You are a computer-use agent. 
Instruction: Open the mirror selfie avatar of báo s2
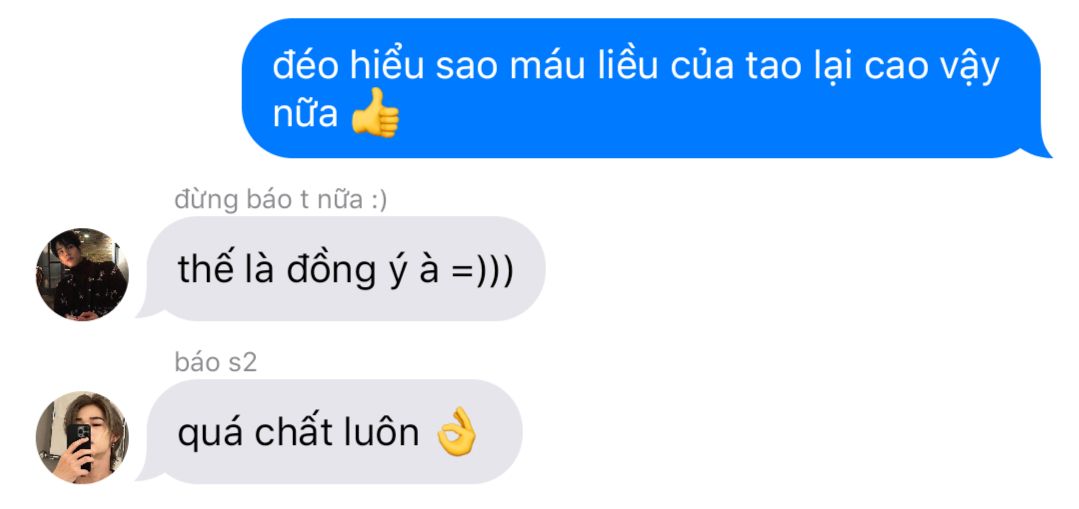pyautogui.click(x=82, y=437)
